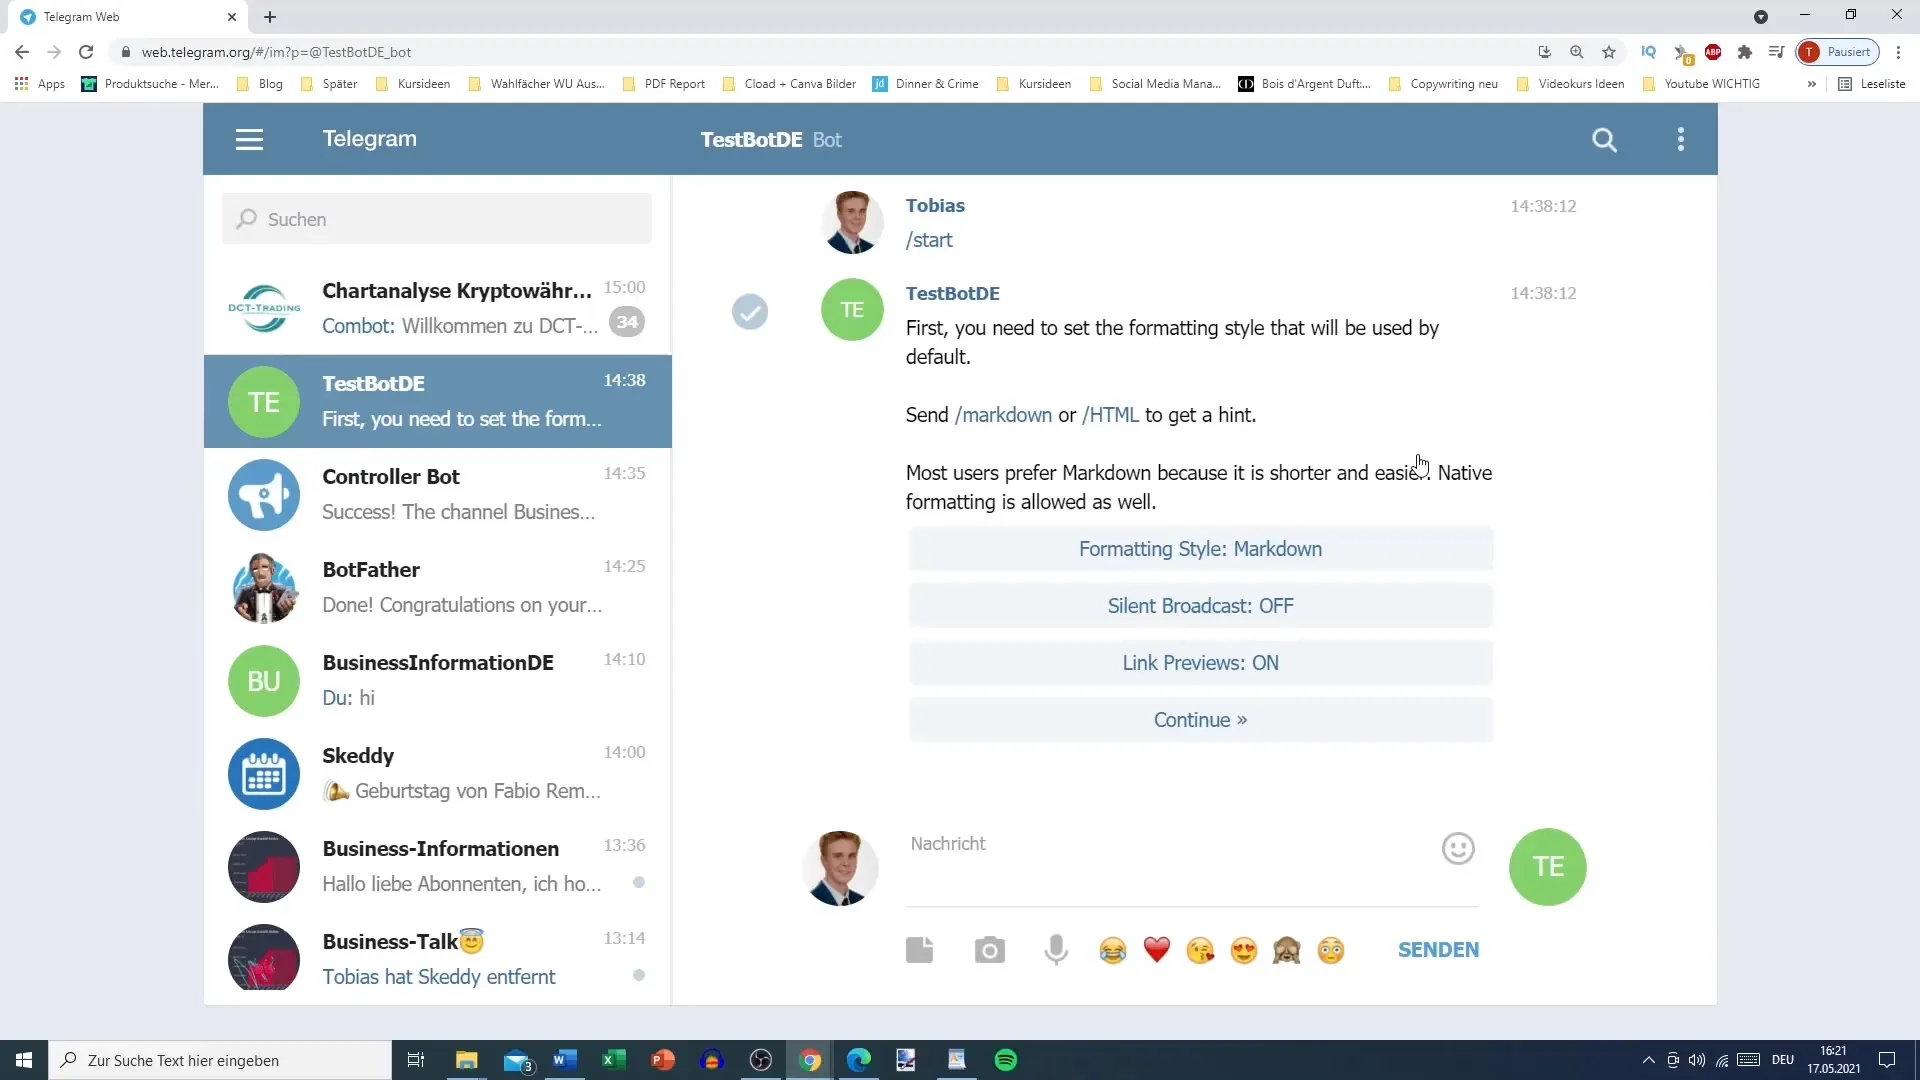
Task: Toggle Formatting Style: Markdown button
Action: [x=1200, y=549]
